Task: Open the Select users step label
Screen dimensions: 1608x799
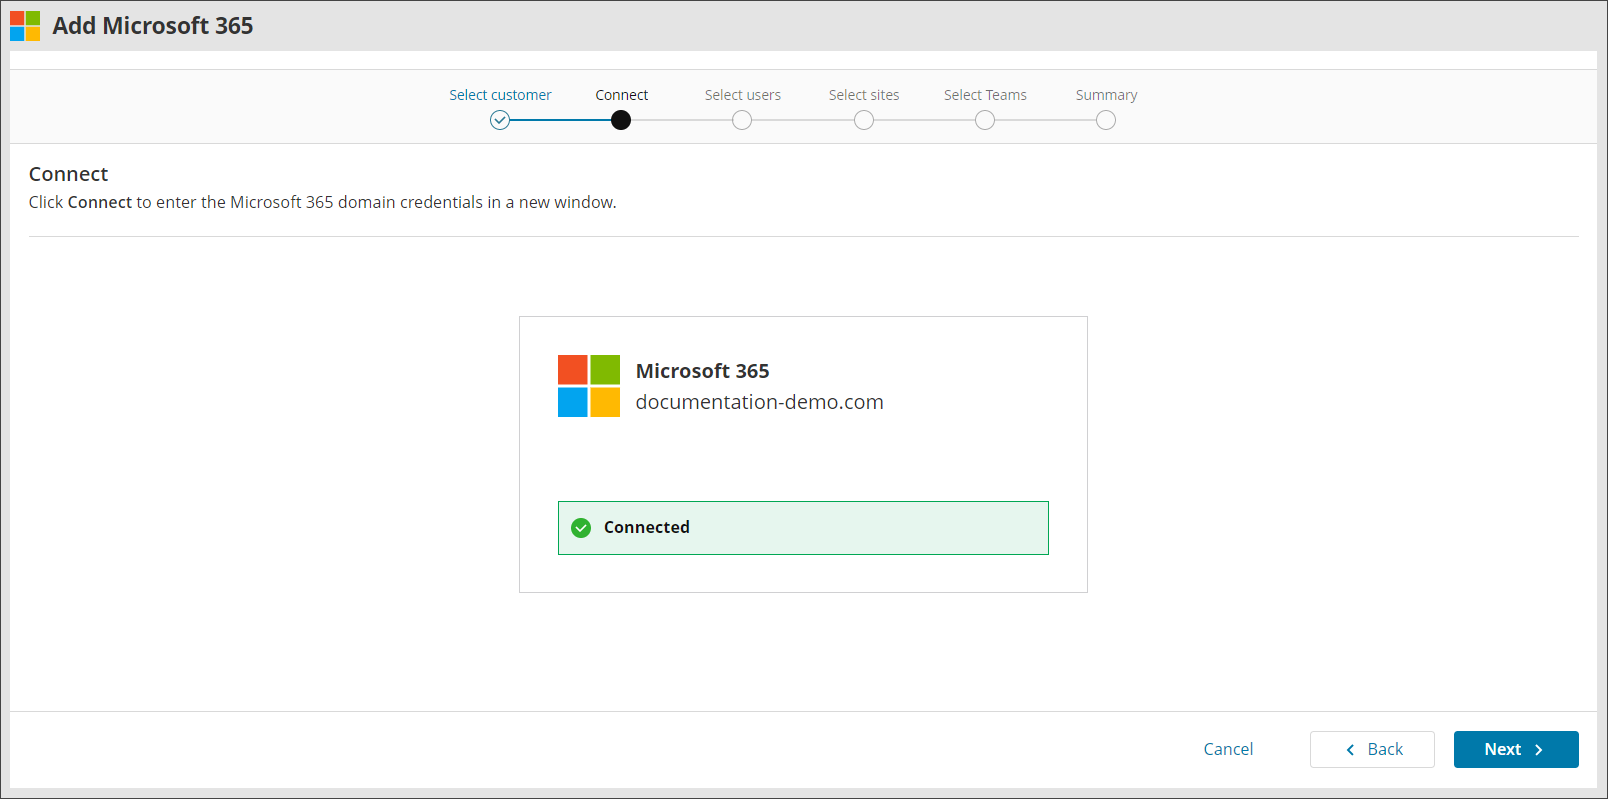Action: [742, 95]
